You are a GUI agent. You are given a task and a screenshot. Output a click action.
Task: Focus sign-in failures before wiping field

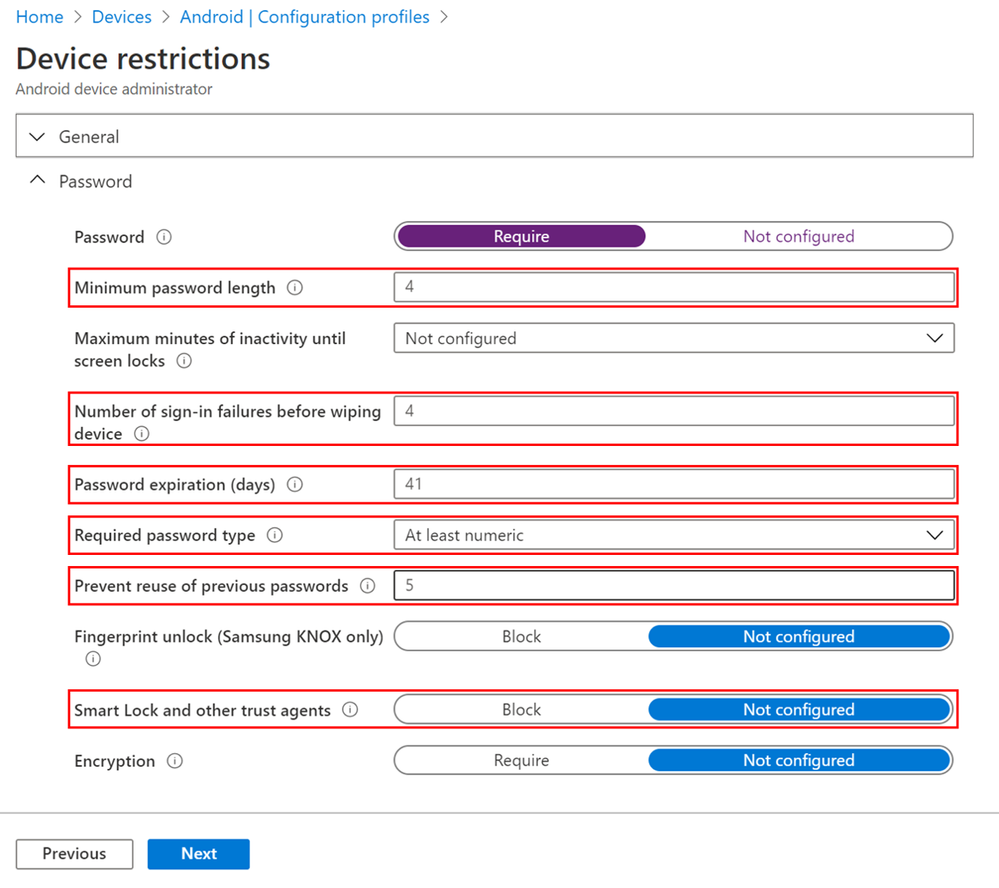(x=674, y=411)
